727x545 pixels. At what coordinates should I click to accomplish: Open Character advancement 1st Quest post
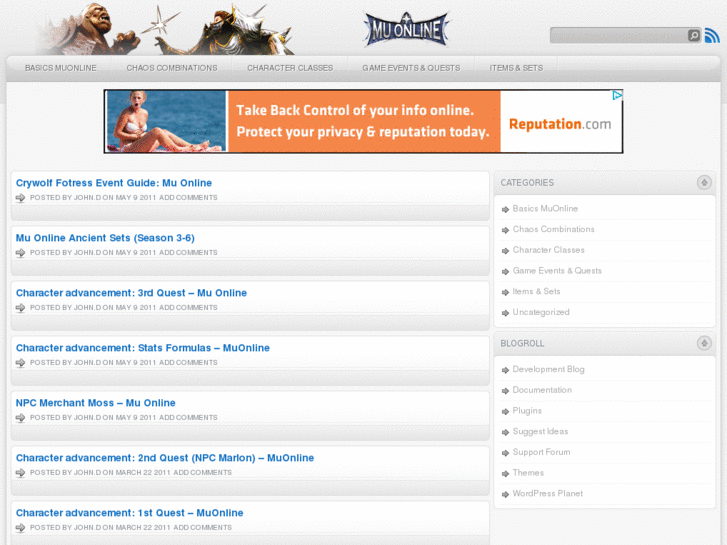pyautogui.click(x=129, y=513)
